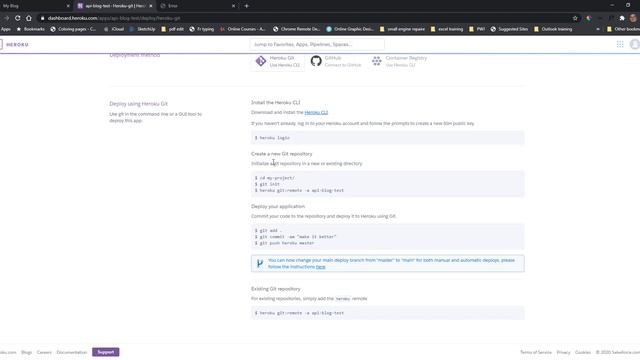Go to browser home page icon
The width and height of the screenshot is (640, 360).
pyautogui.click(x=29, y=18)
